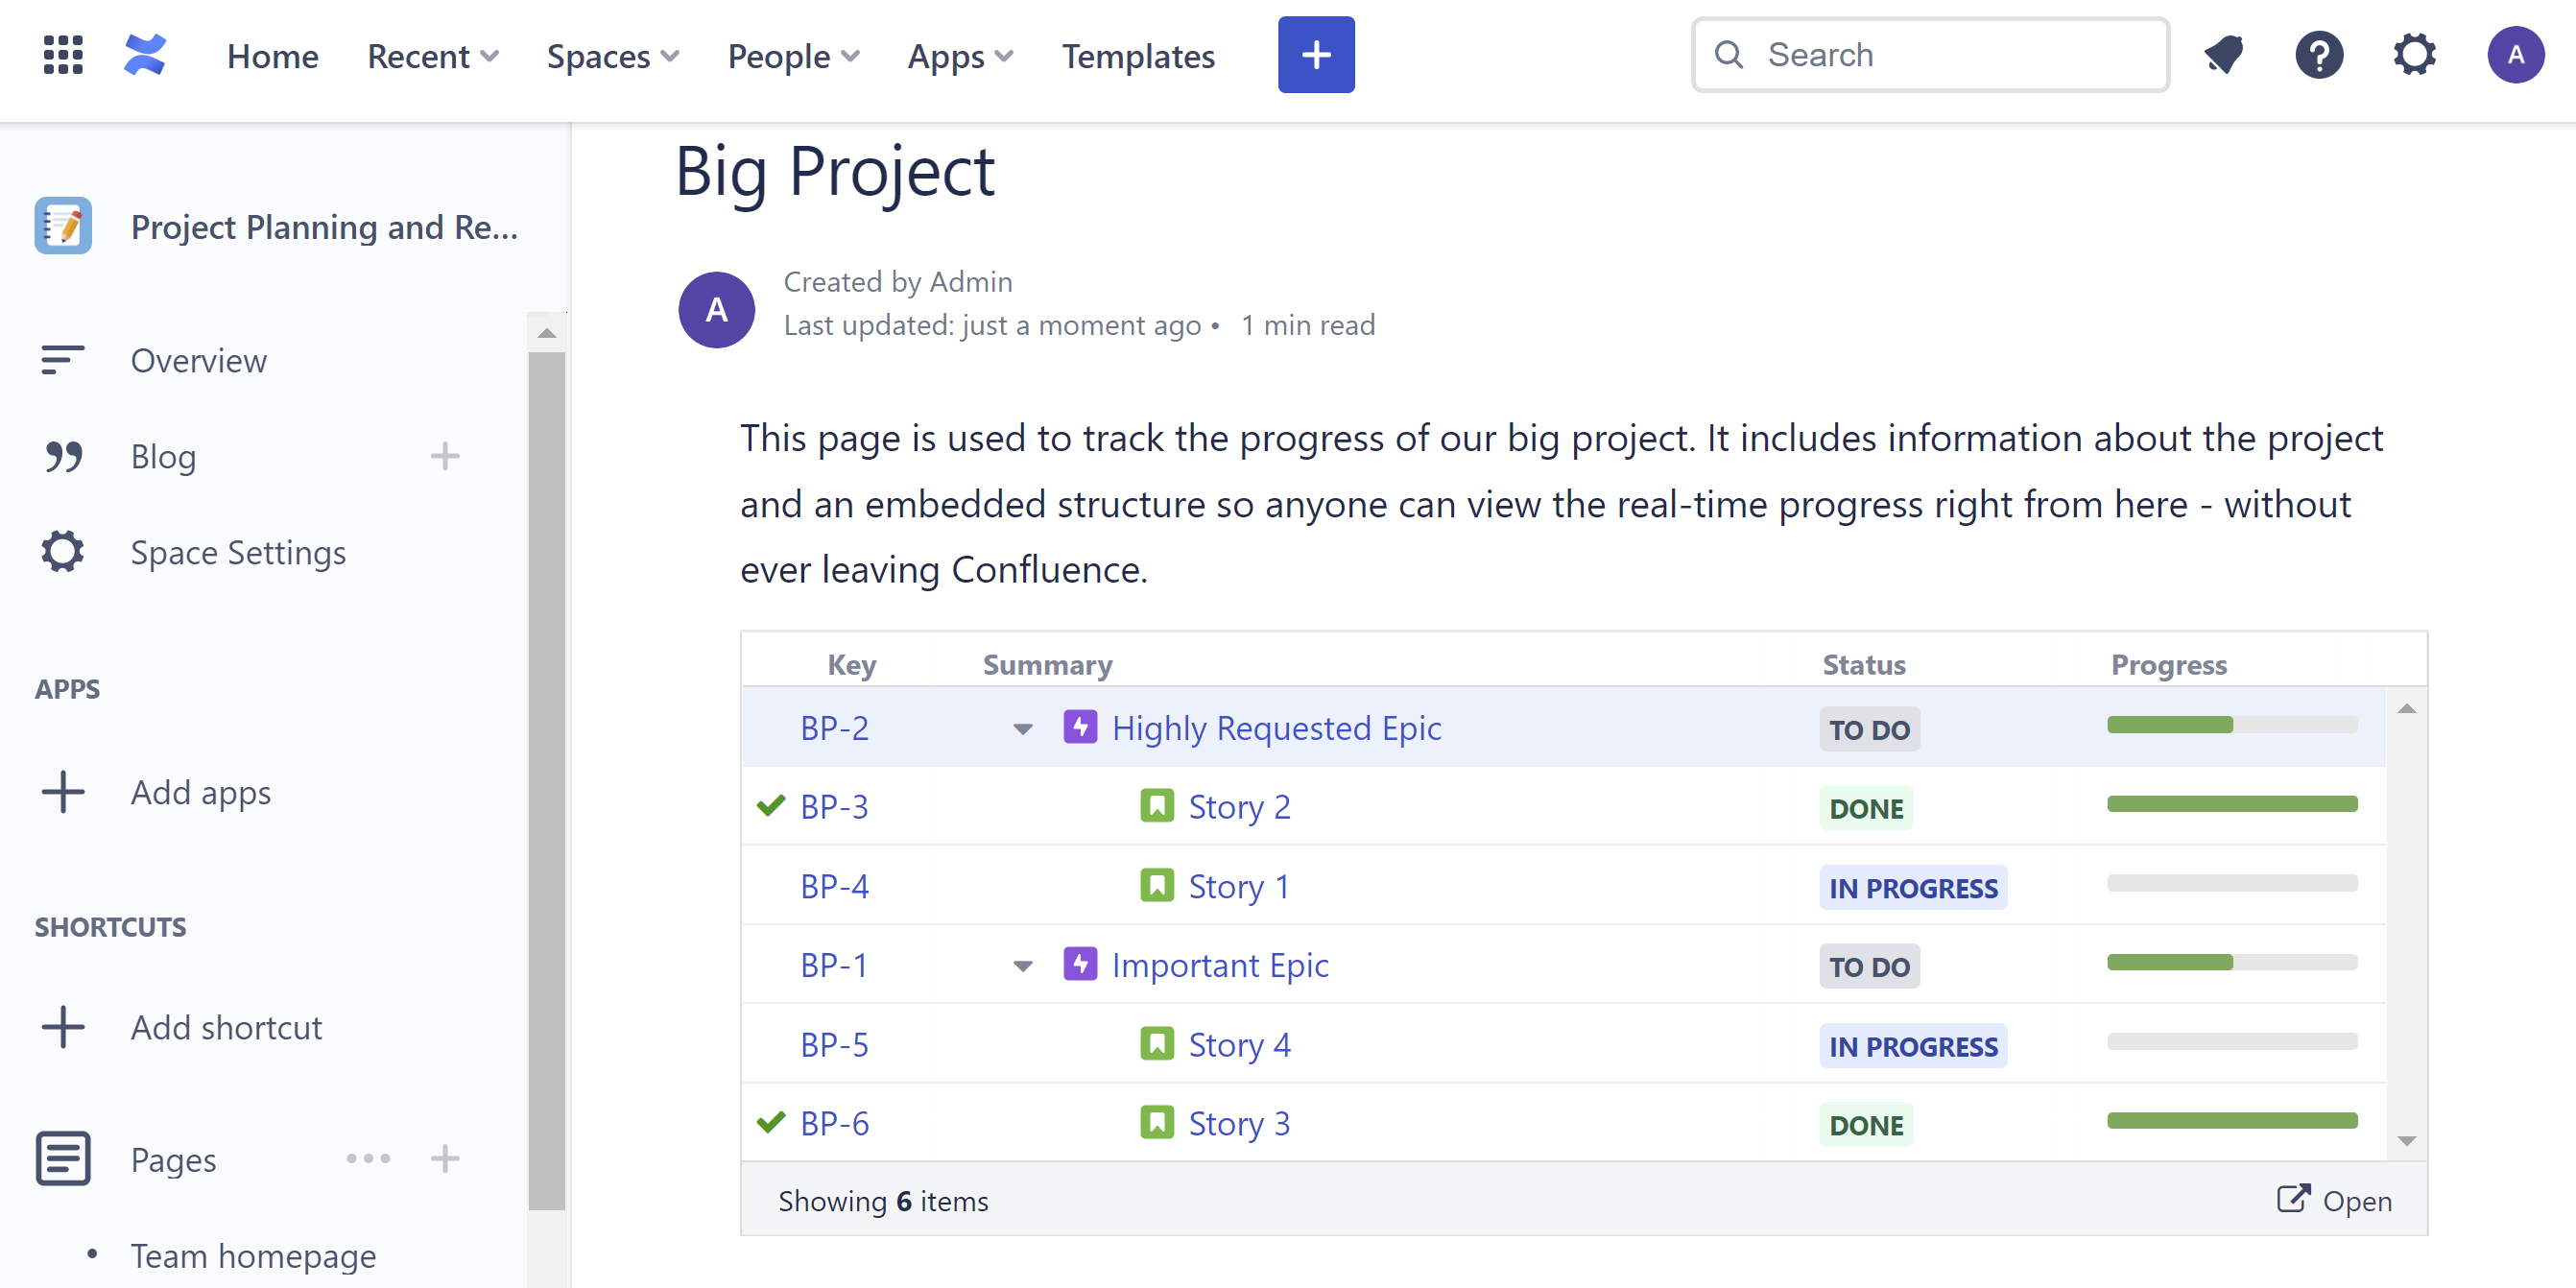Select Home in the top navigation

coord(272,57)
